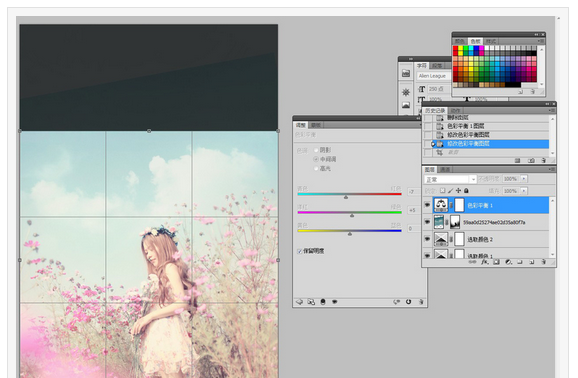
Task: Delete swatch using Swatches trash icon
Action: [533, 91]
